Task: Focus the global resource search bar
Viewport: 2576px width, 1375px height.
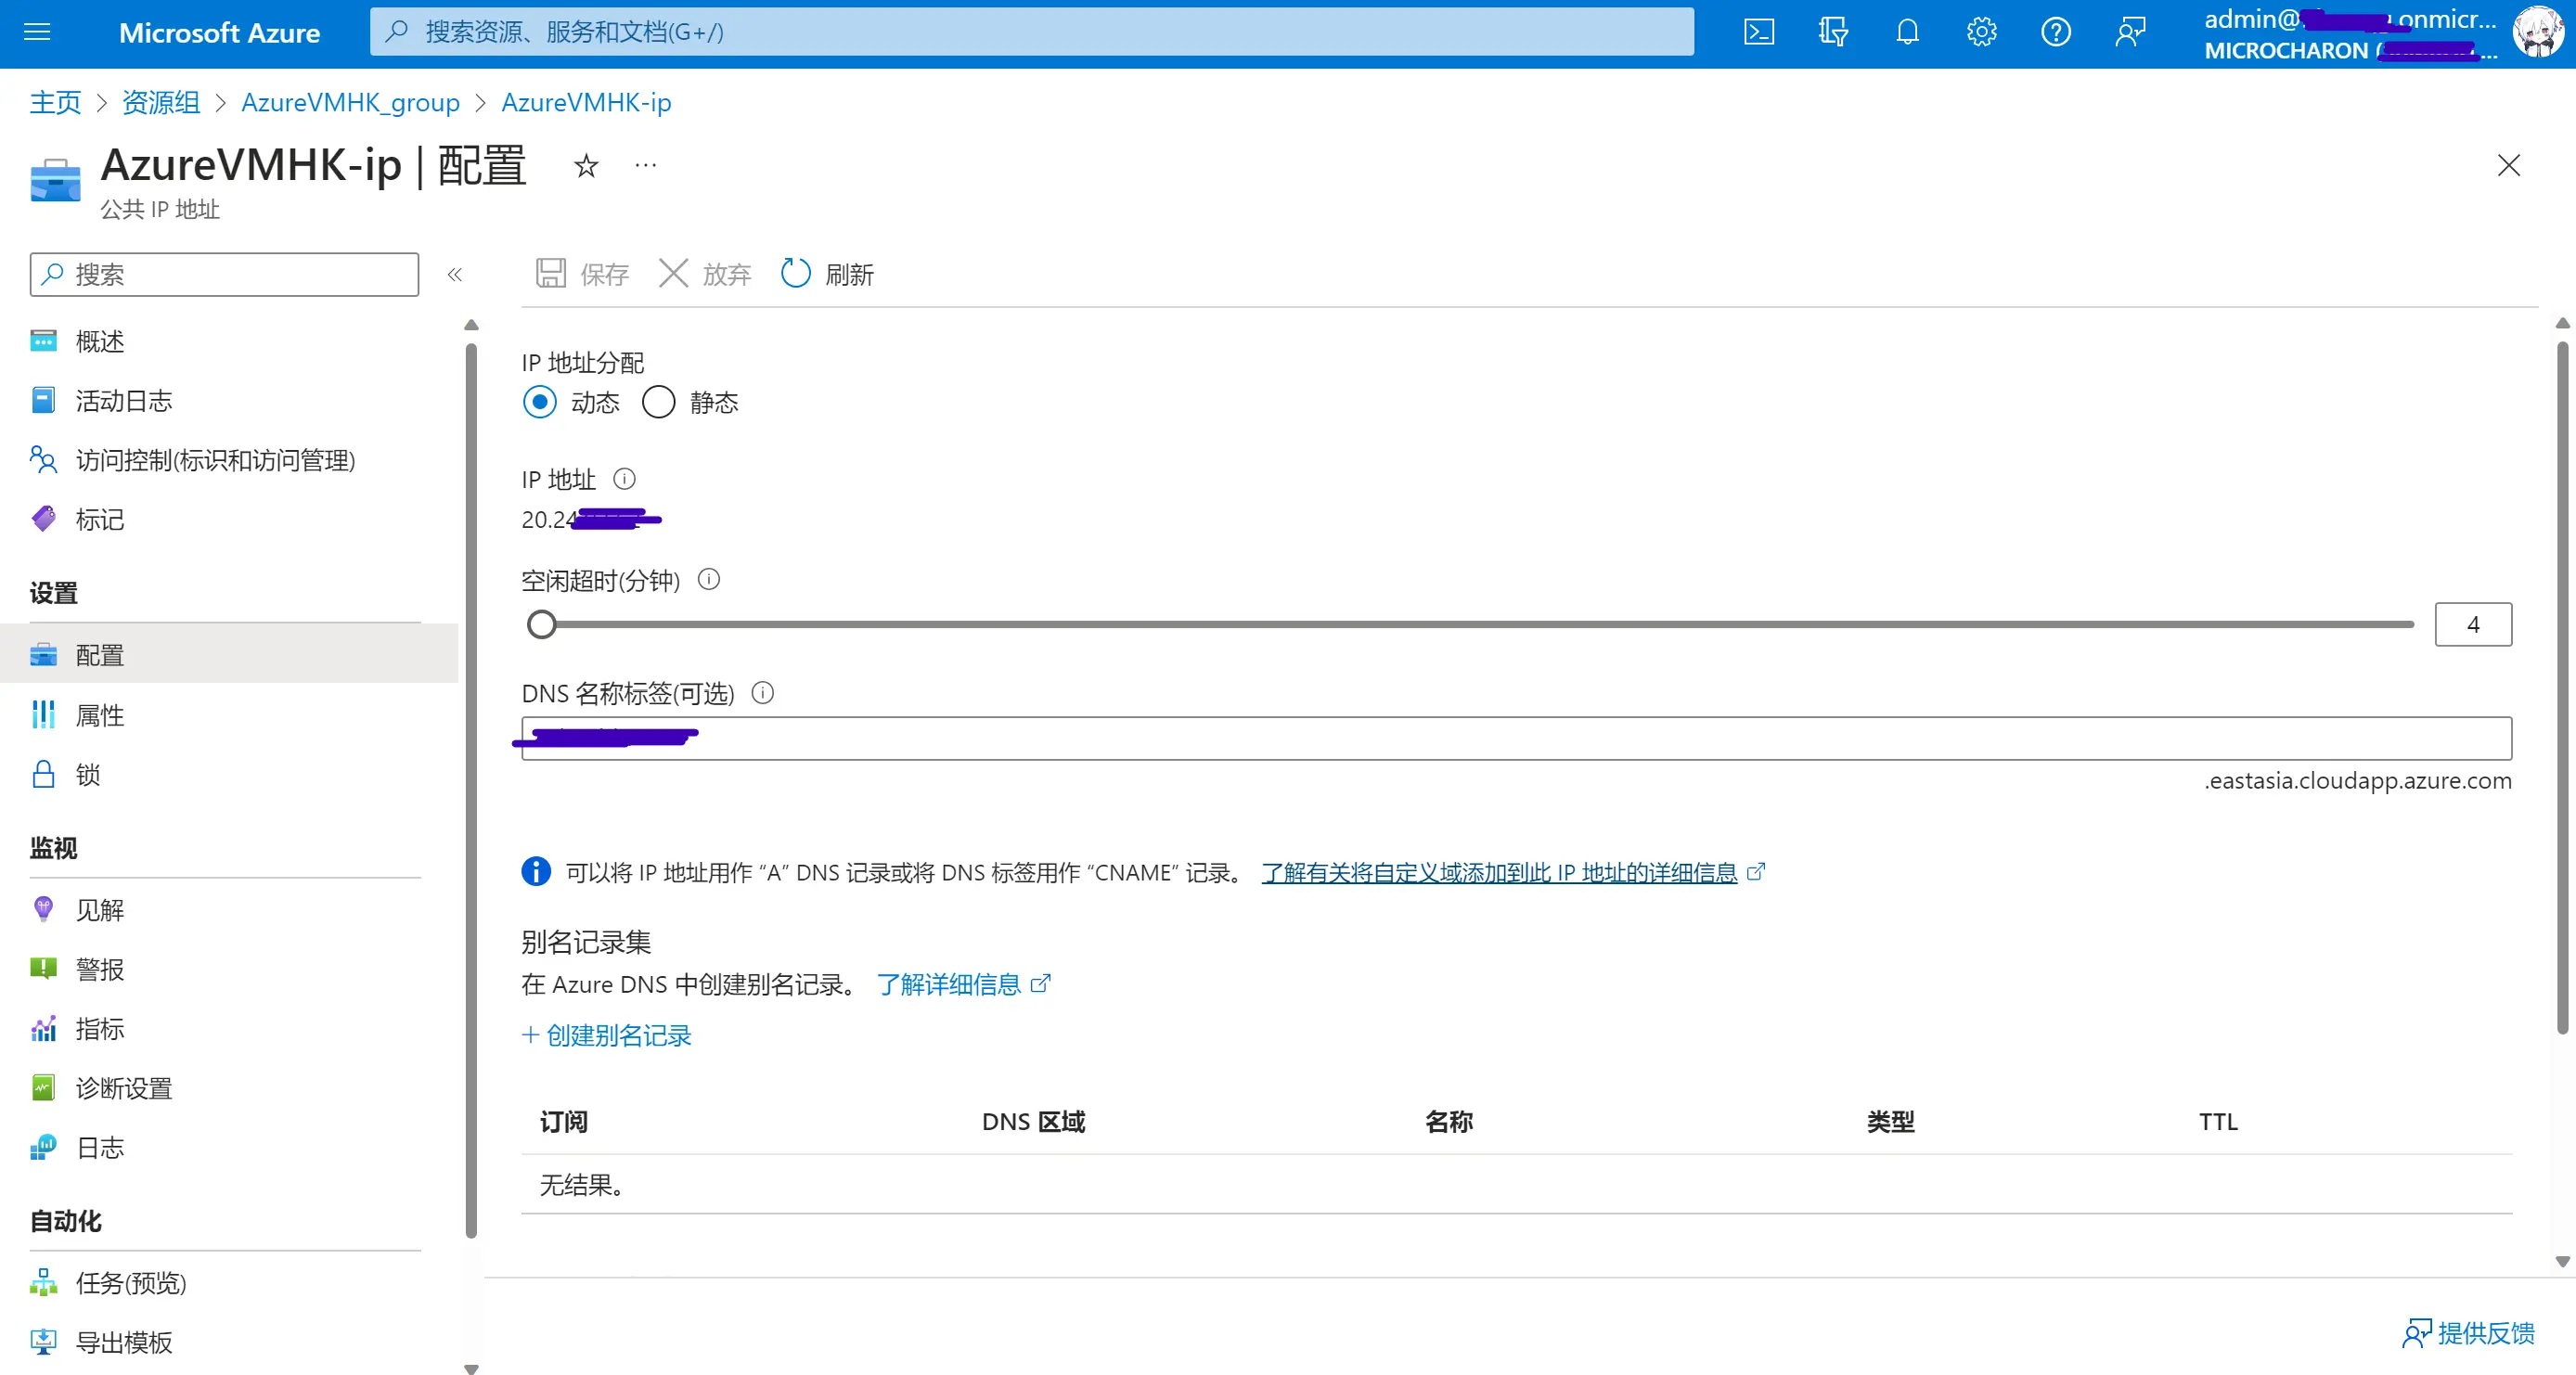Action: pyautogui.click(x=1032, y=32)
